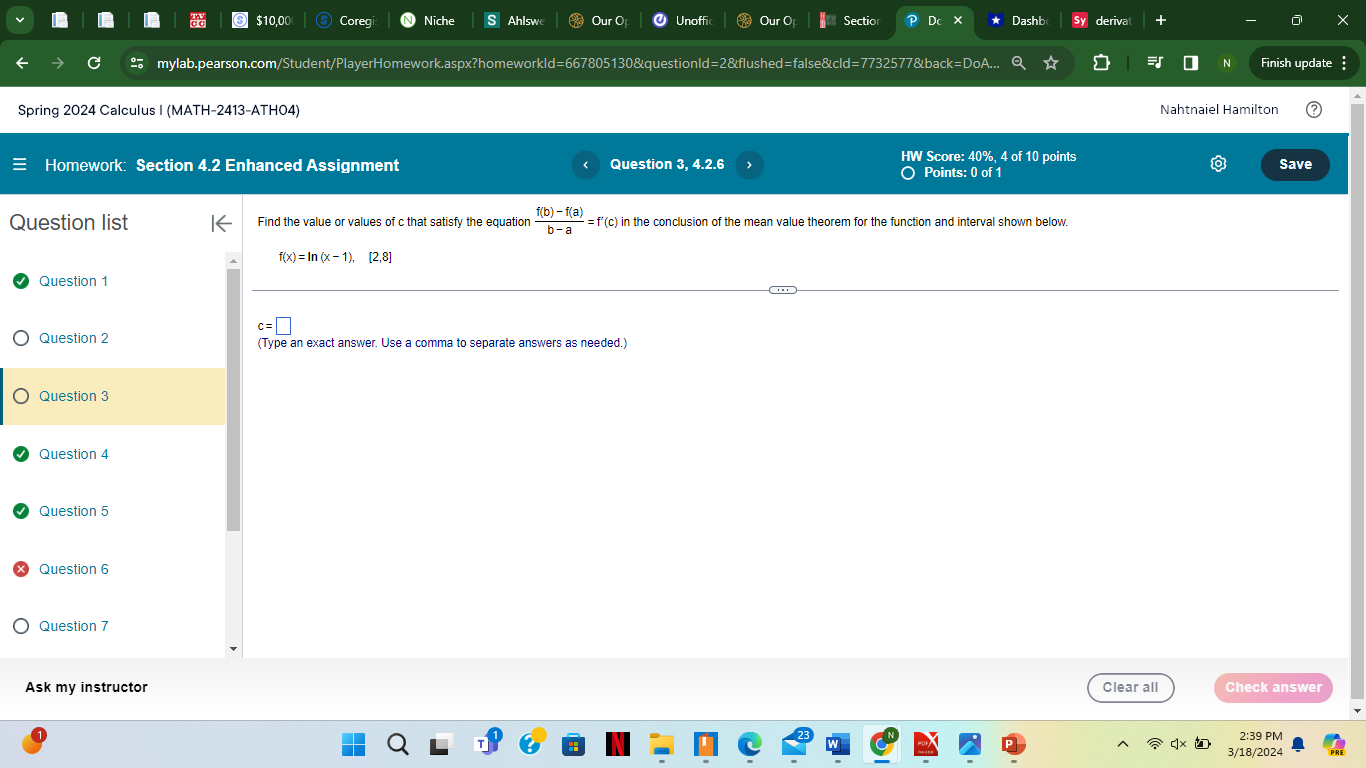Collapse the Question list panel

point(221,223)
